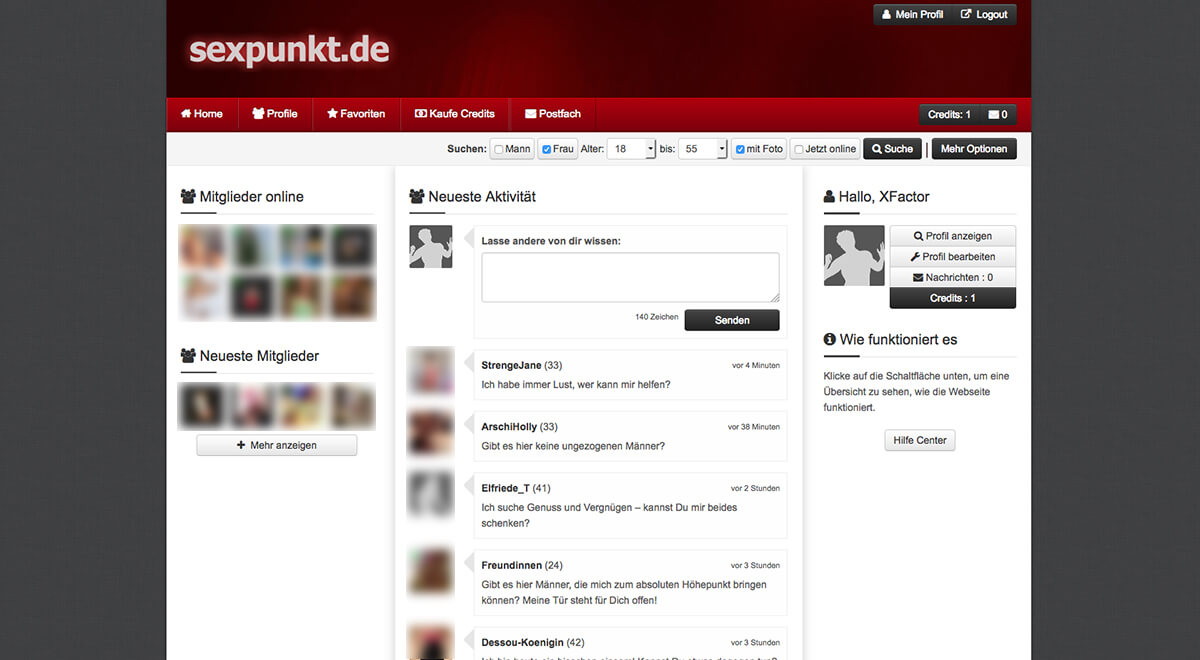The width and height of the screenshot is (1200, 660).
Task: Click the Credits : 1 sidebar button
Action: pos(952,298)
